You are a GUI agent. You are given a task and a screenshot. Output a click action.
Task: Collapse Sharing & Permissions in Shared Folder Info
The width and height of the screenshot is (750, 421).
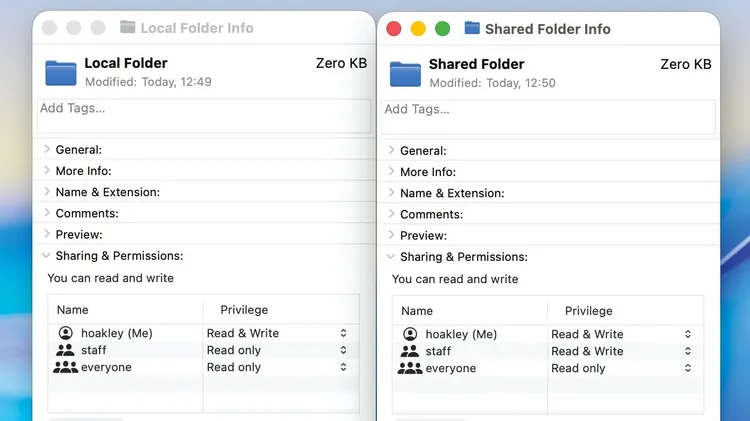[392, 257]
